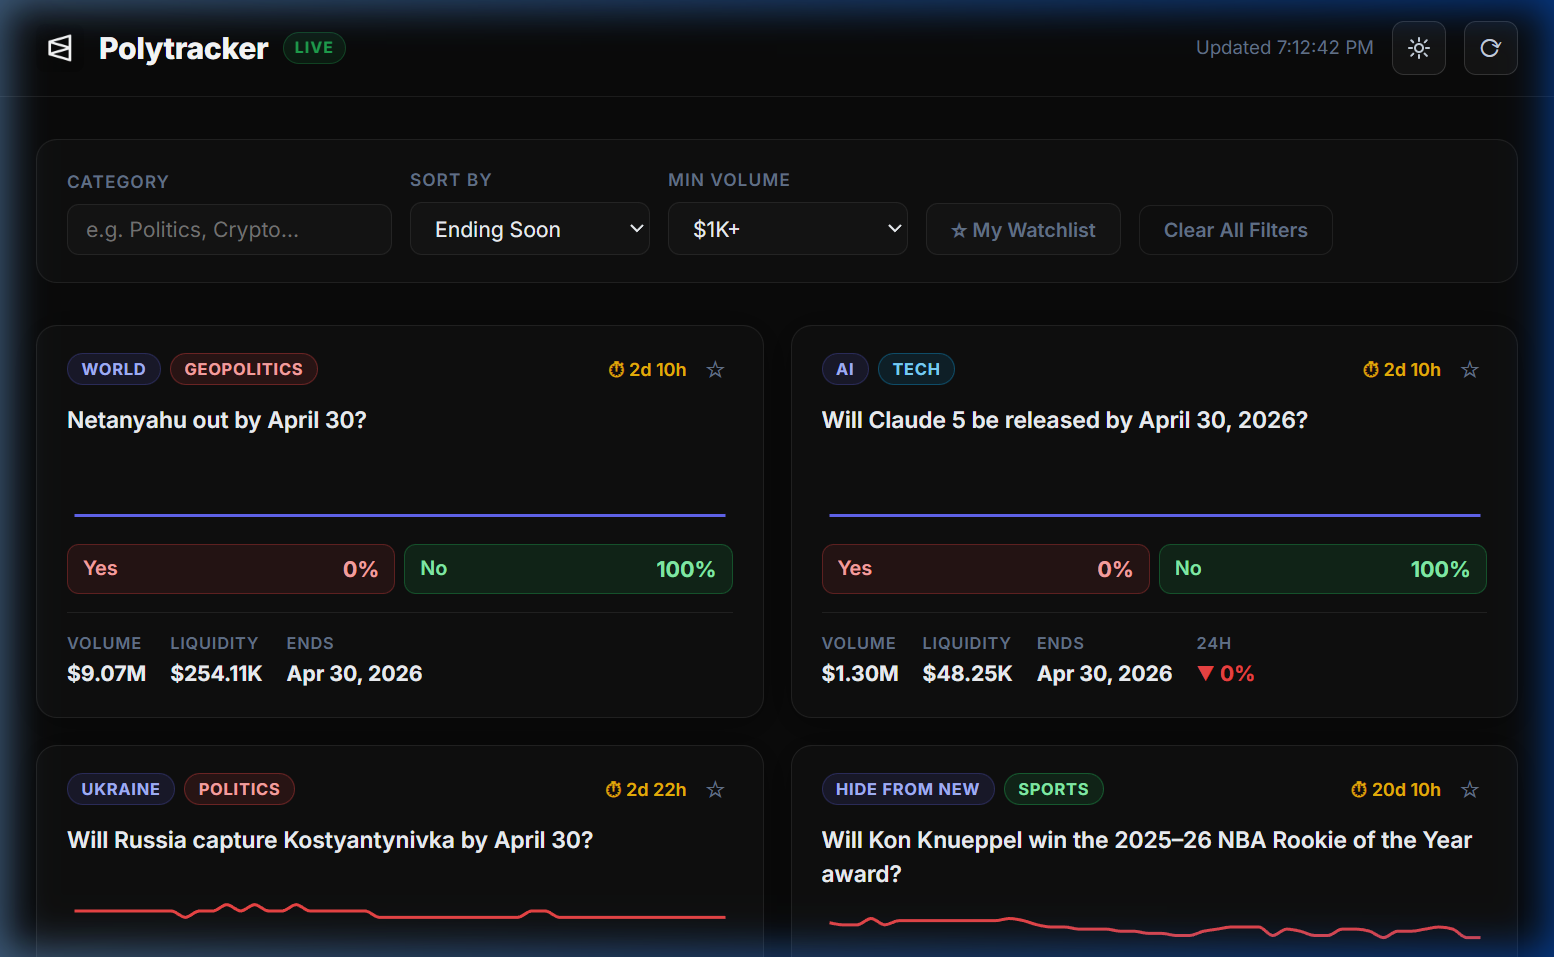This screenshot has height=957, width=1554.
Task: Add Kostyantynivka market to watchlist via star
Action: point(715,790)
